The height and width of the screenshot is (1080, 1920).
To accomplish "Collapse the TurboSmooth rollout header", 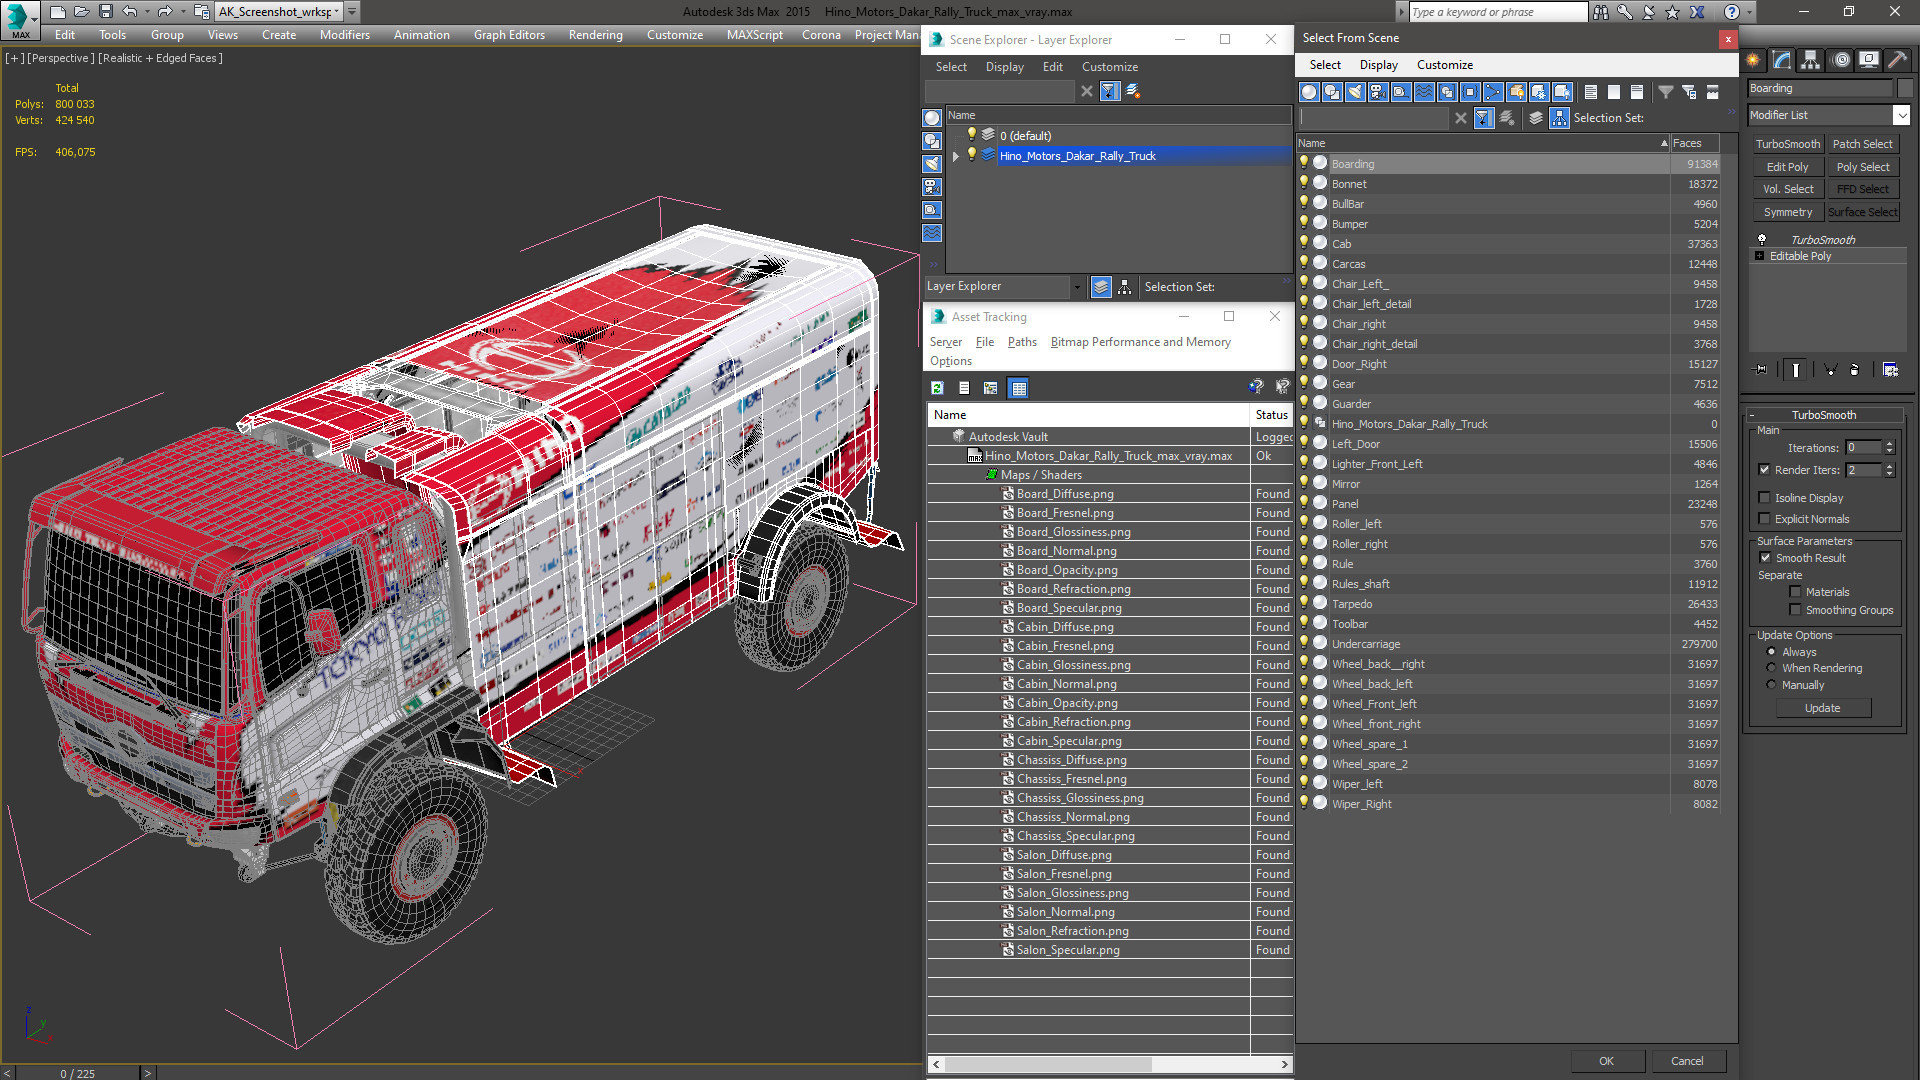I will (1823, 415).
